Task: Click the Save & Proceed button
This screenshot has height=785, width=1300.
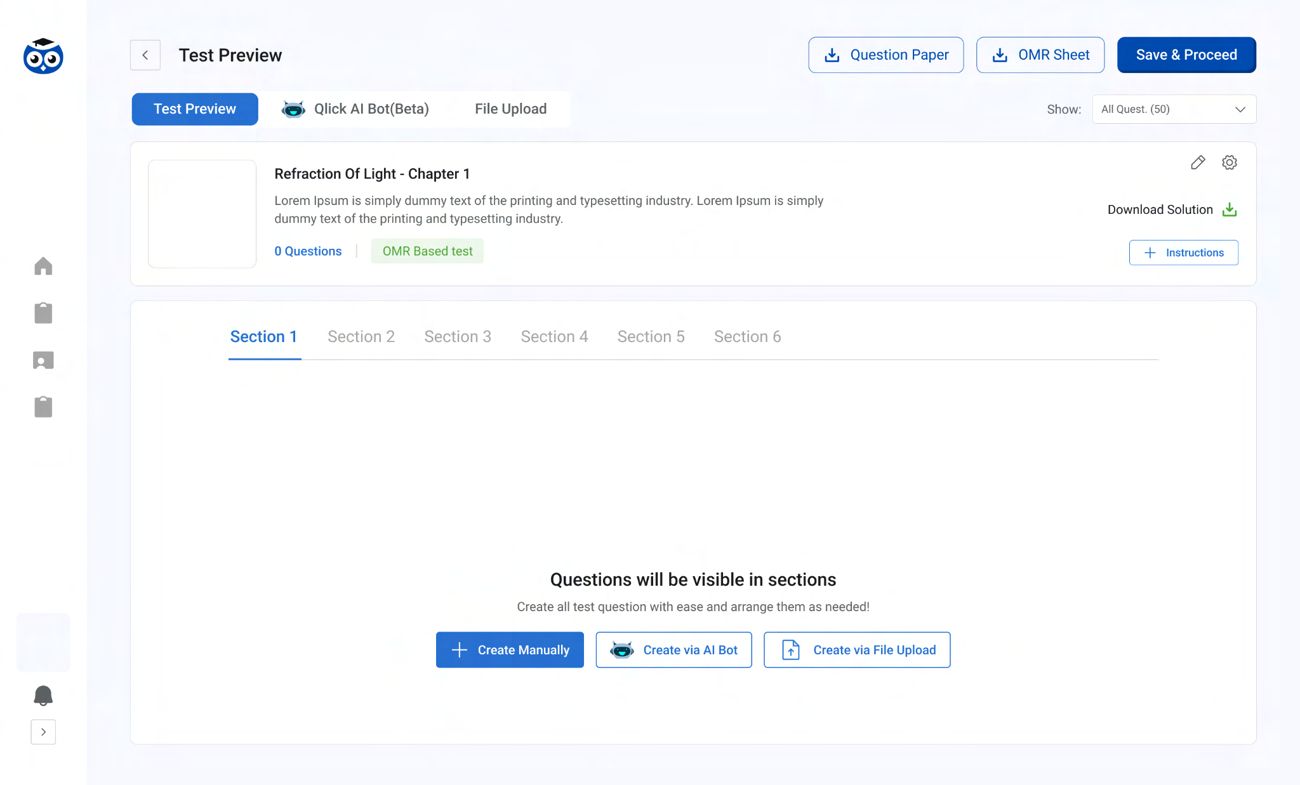Action: [1186, 55]
